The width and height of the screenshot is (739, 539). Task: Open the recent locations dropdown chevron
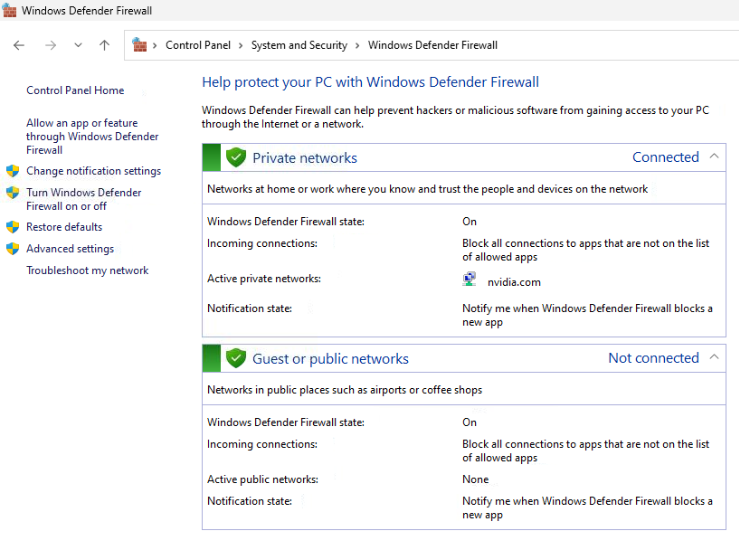(x=78, y=45)
